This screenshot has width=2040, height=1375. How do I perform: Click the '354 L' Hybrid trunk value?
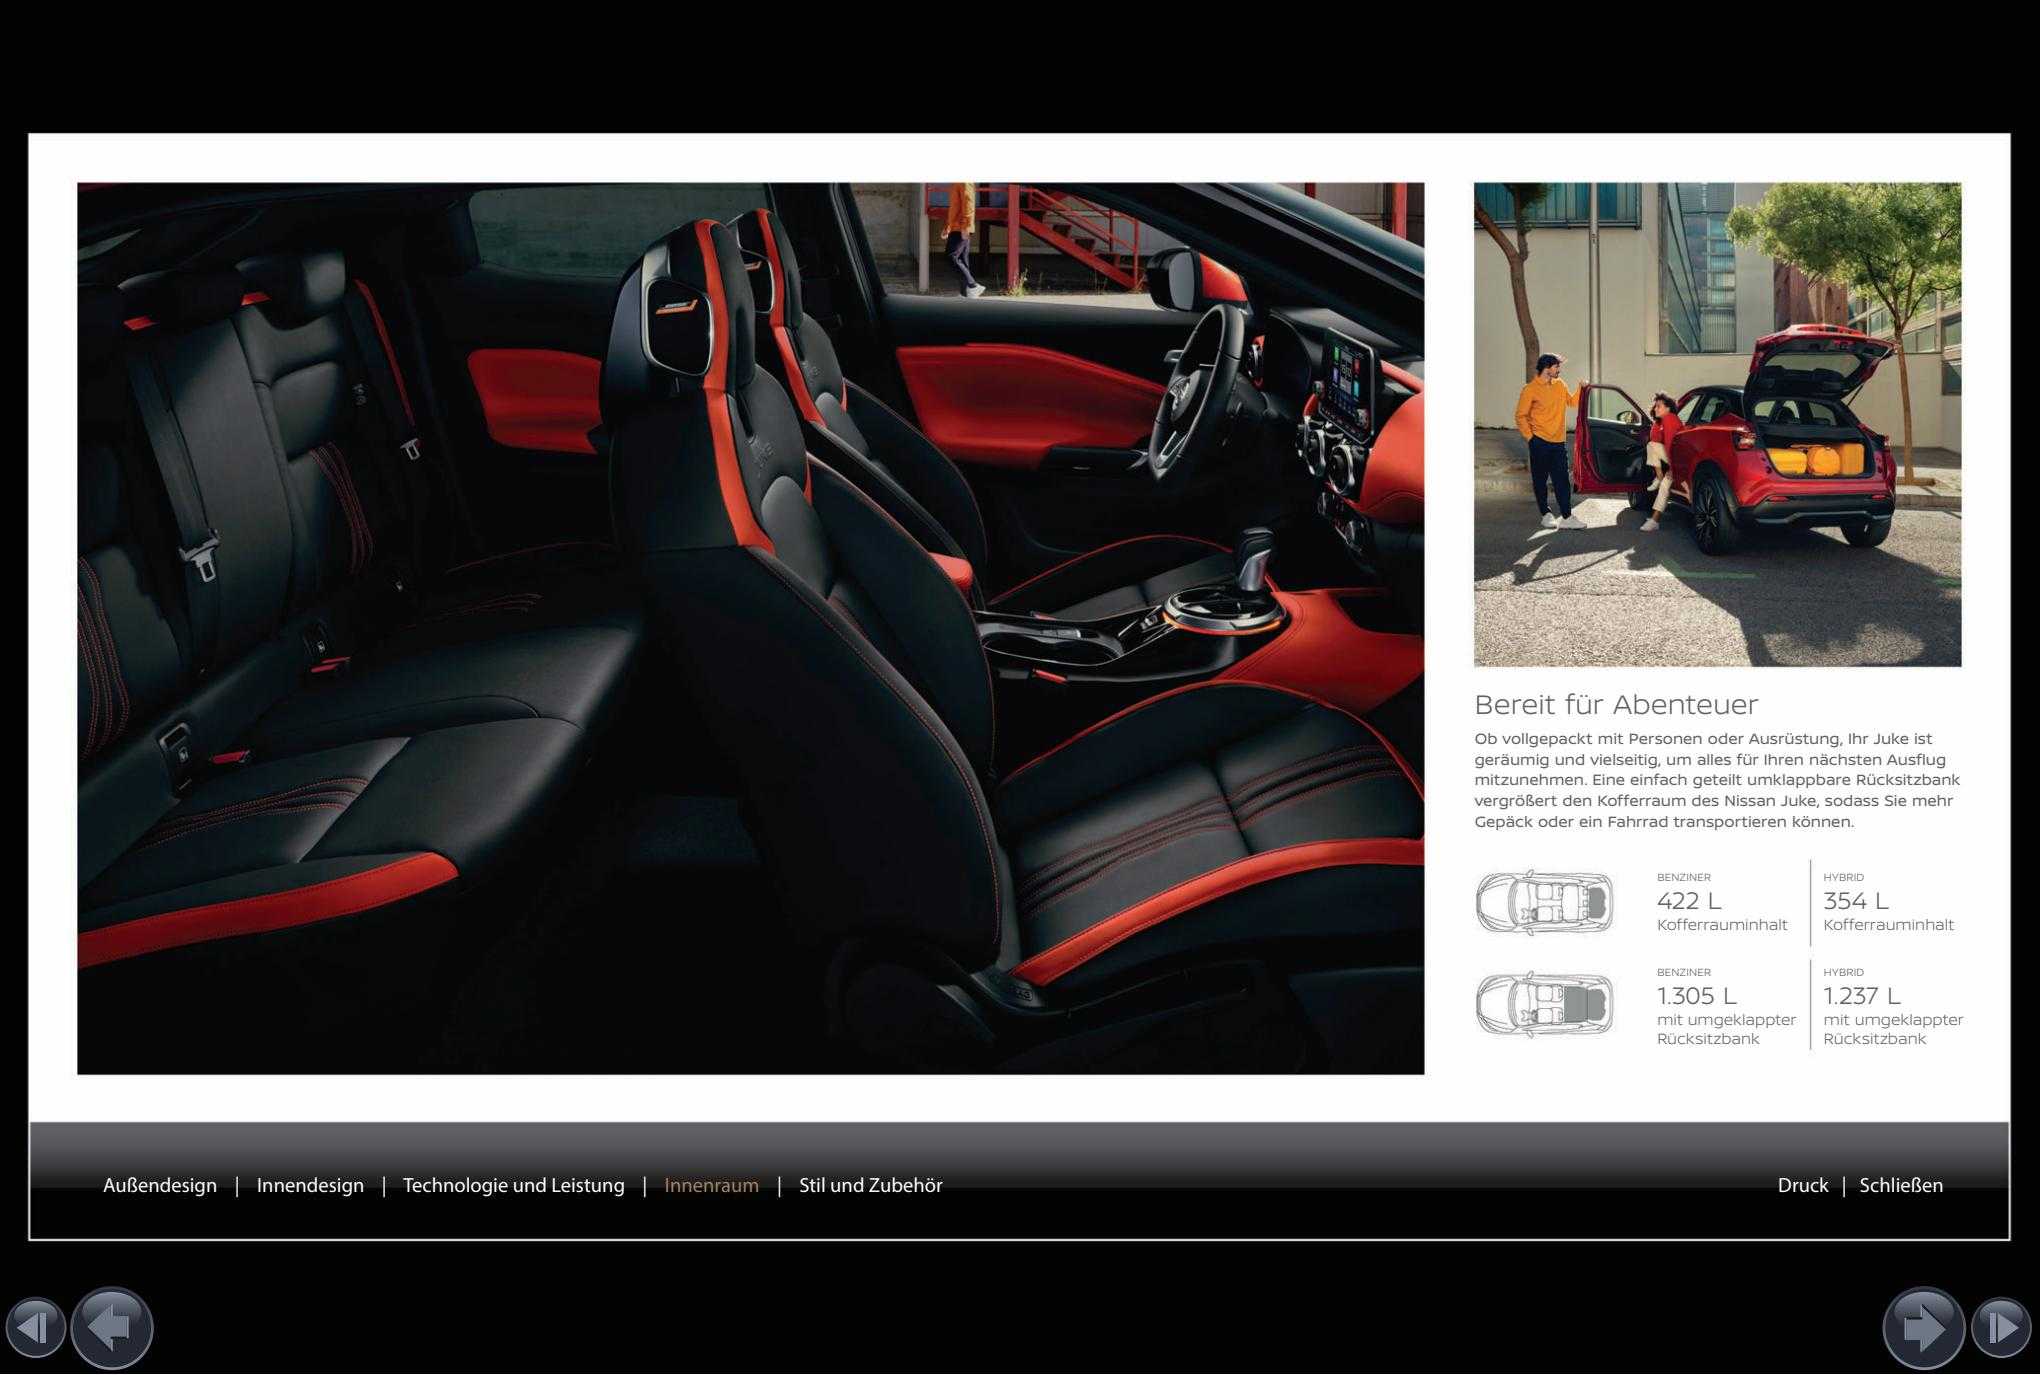(x=1855, y=901)
